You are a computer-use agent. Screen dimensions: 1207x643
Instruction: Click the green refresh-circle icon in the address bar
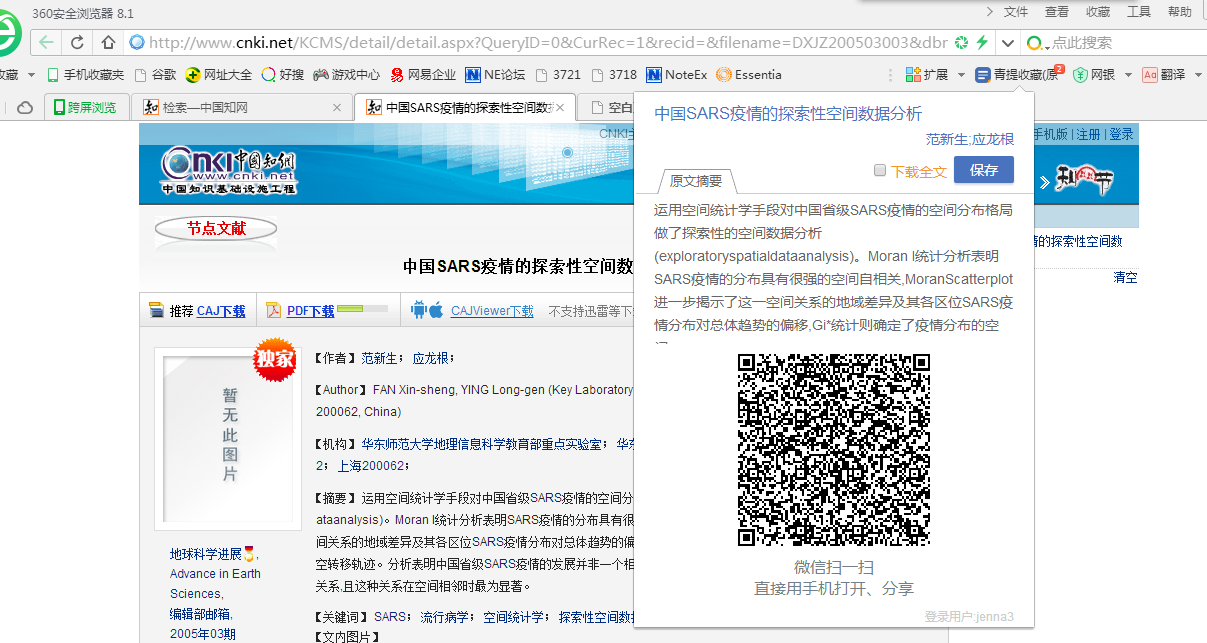[x=961, y=43]
